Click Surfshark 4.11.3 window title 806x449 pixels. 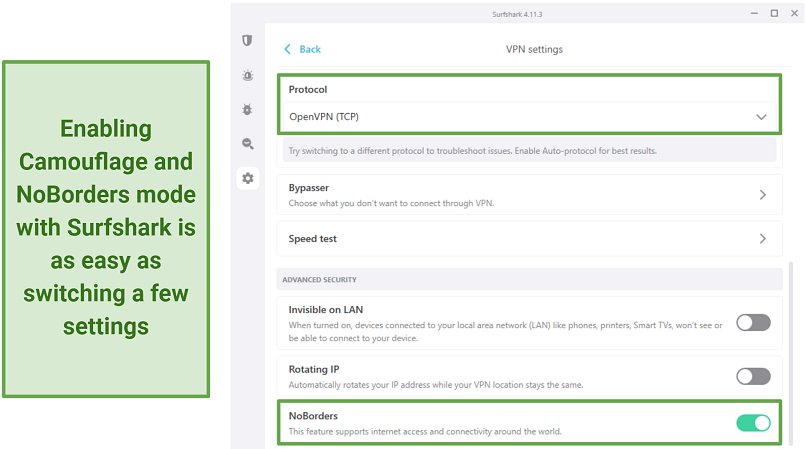click(517, 14)
